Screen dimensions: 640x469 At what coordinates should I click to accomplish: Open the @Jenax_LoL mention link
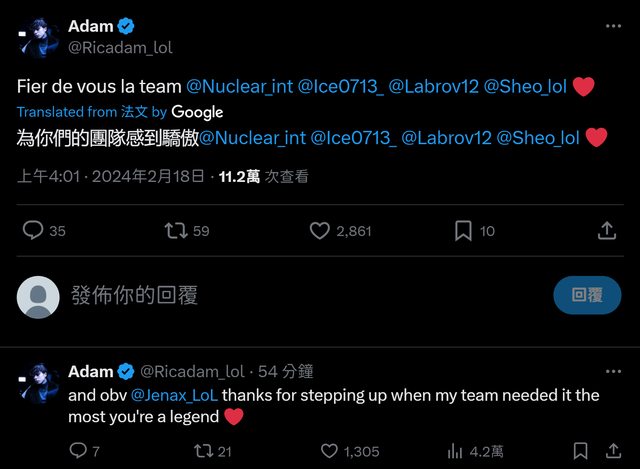tap(169, 395)
